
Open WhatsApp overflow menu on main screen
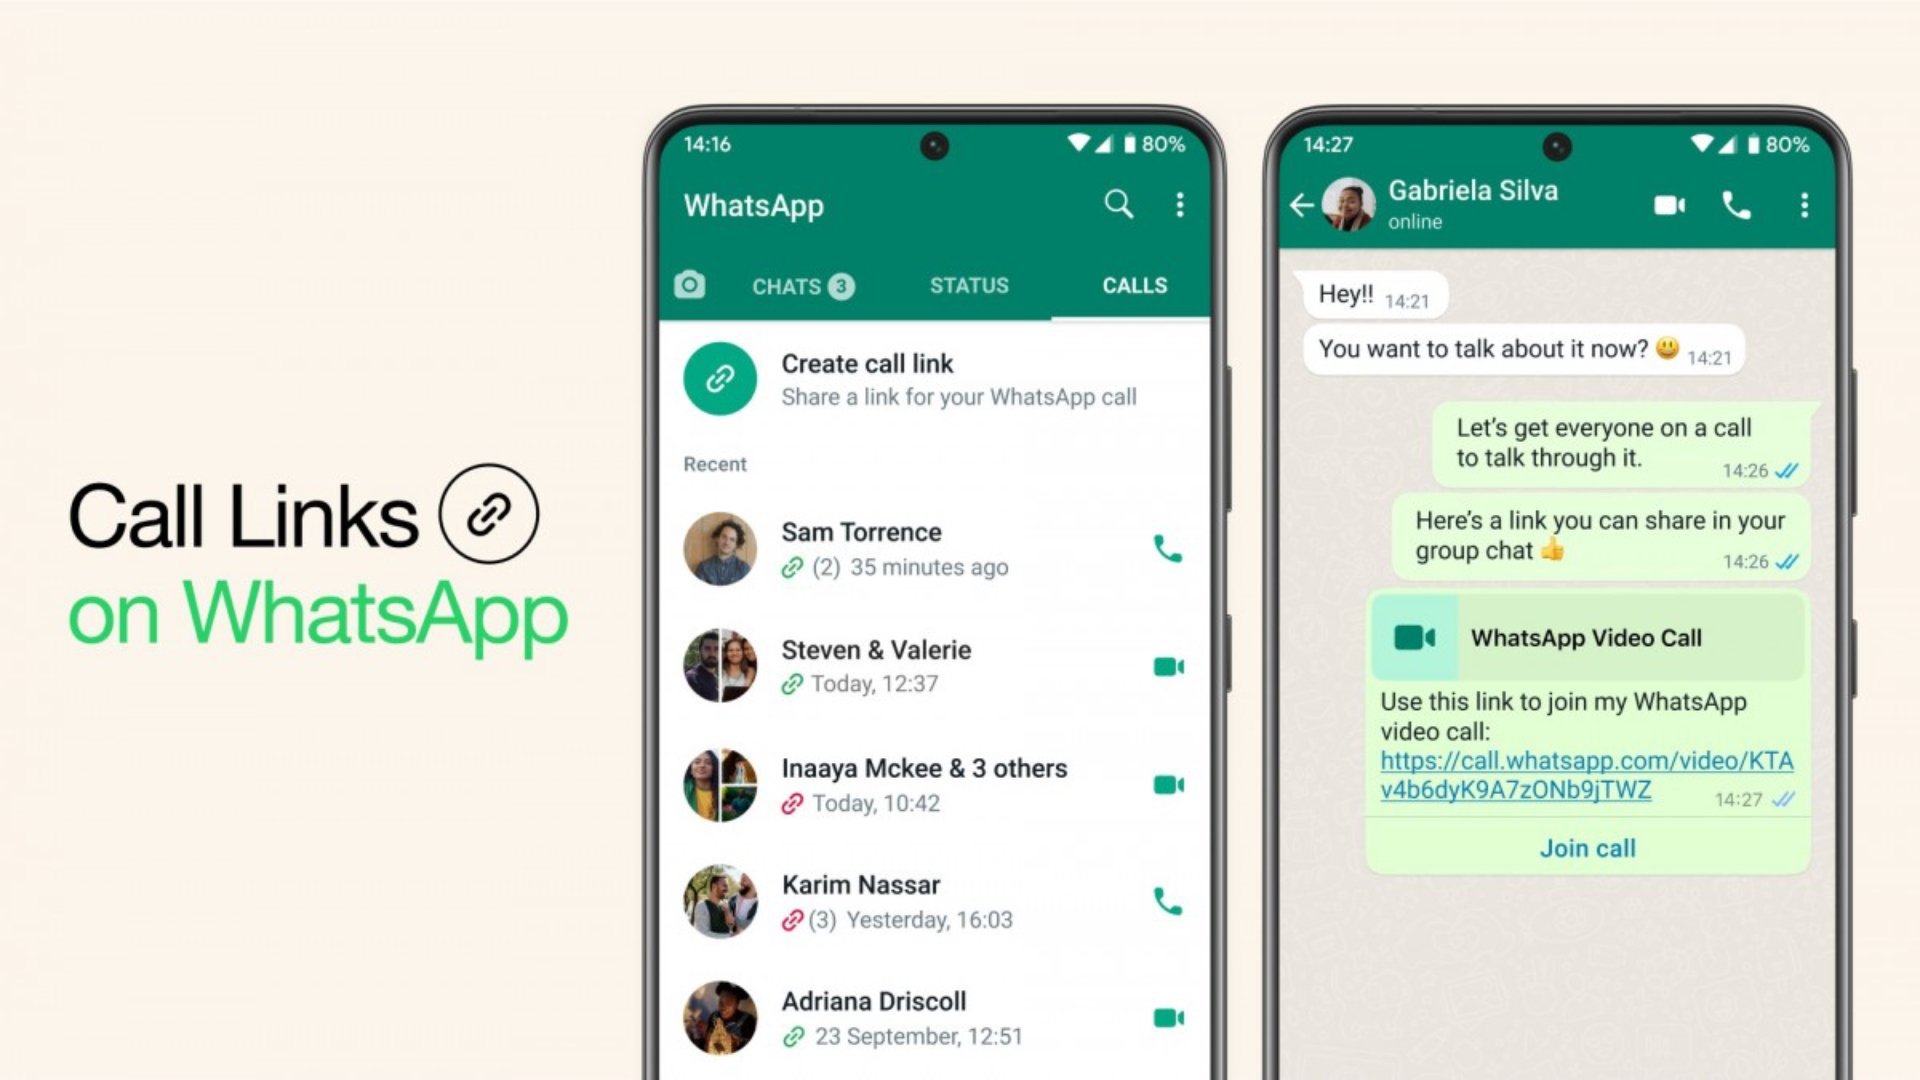pos(1180,204)
